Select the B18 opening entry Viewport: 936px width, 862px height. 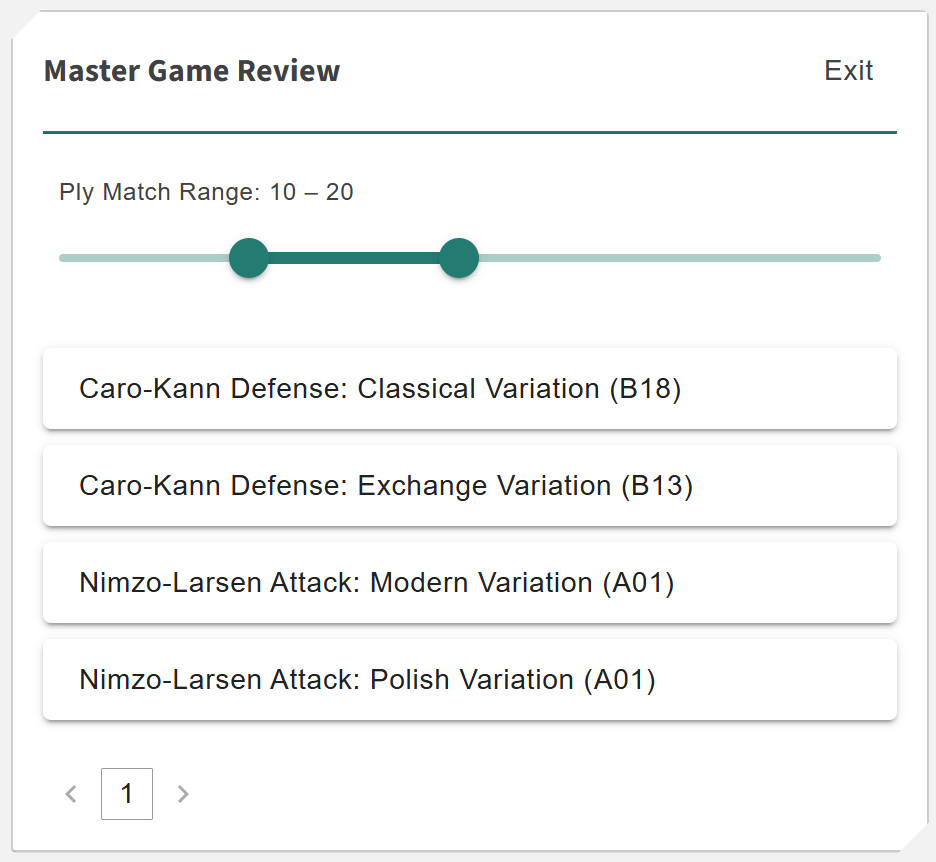pyautogui.click(x=380, y=389)
